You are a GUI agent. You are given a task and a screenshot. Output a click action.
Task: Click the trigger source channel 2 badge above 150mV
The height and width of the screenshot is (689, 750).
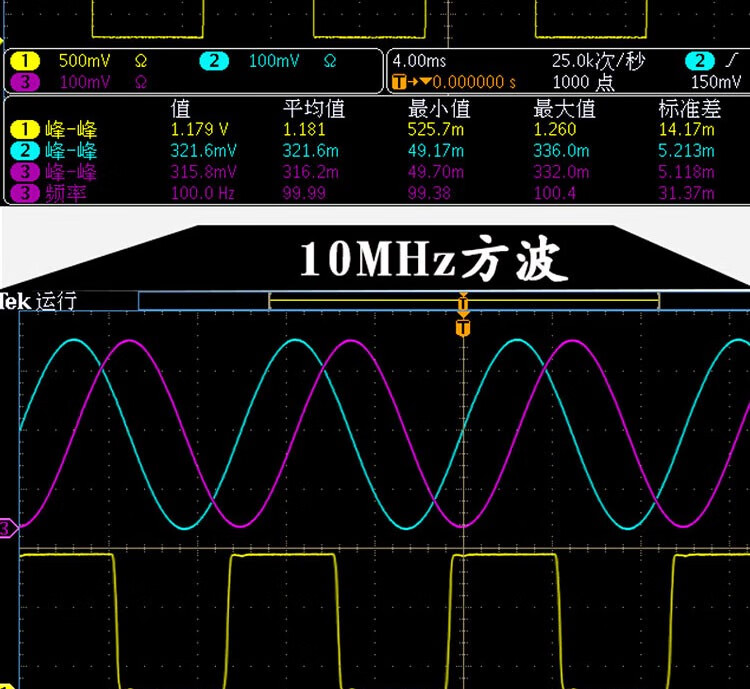tap(700, 61)
